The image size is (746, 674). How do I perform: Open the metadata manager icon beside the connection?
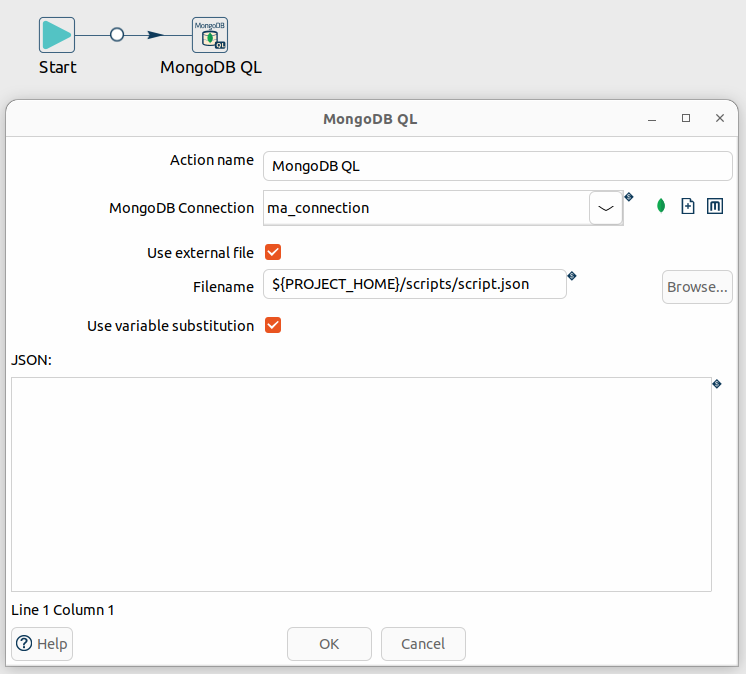(715, 206)
